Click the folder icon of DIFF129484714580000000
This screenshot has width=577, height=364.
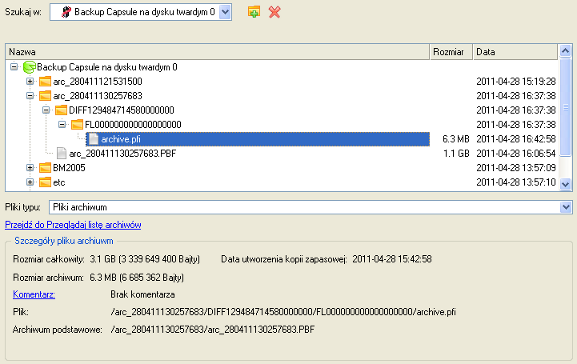[61, 110]
